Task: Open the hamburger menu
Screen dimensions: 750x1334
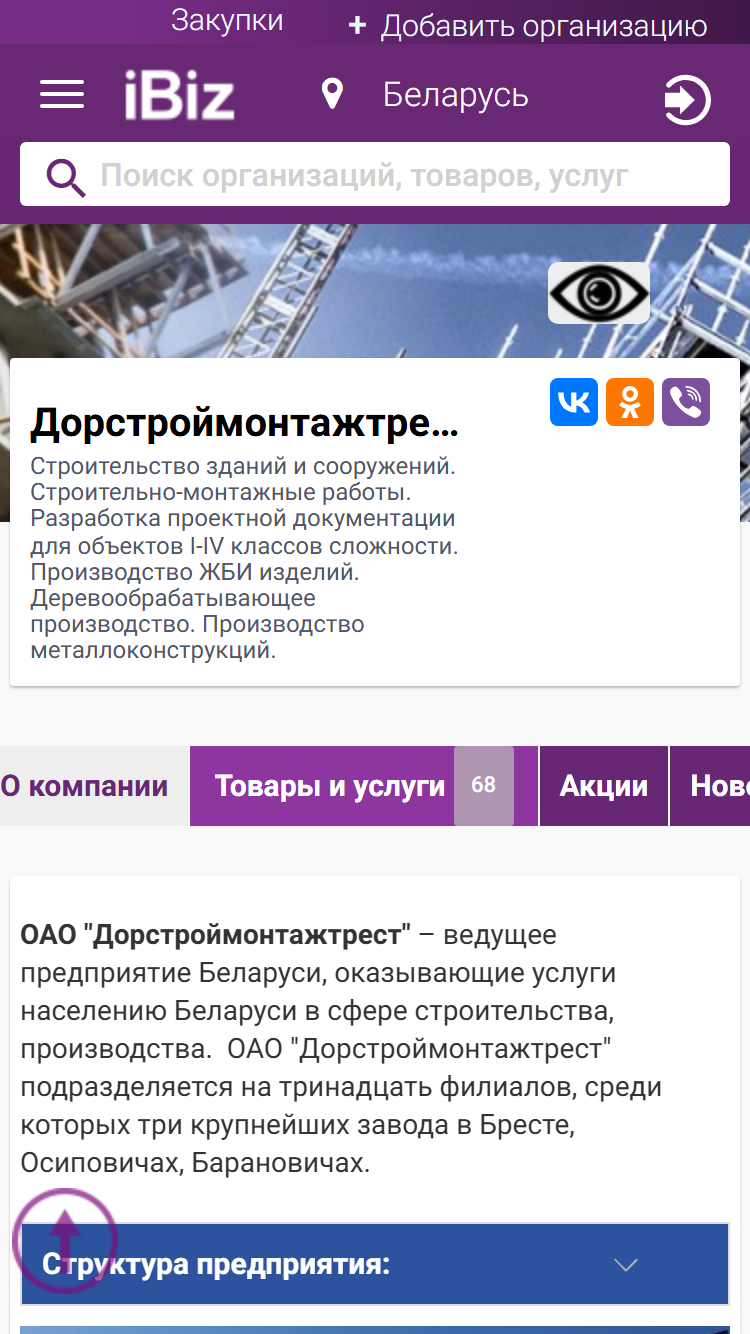Action: coord(62,95)
